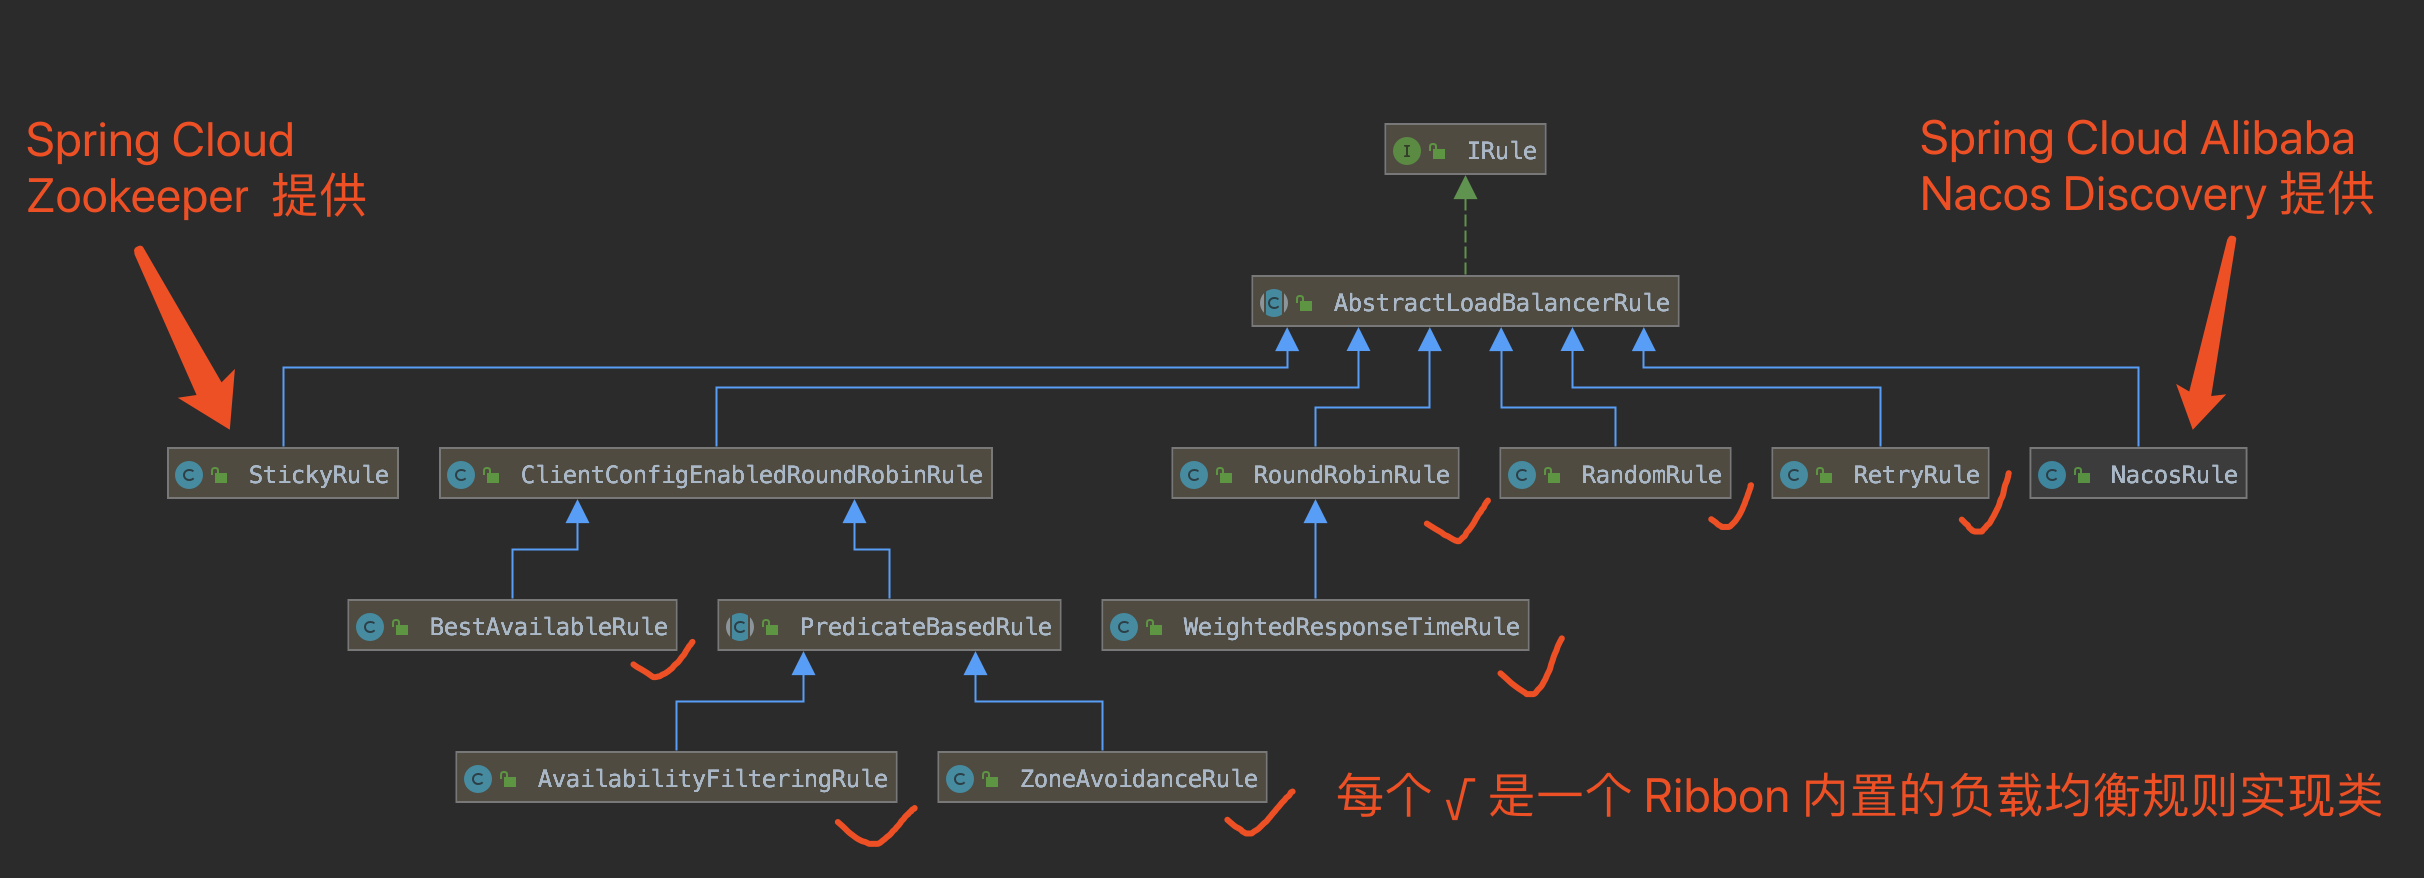Viewport: 2424px width, 878px height.
Task: Select the WeightedResponseTimeRule node
Action: (1315, 625)
